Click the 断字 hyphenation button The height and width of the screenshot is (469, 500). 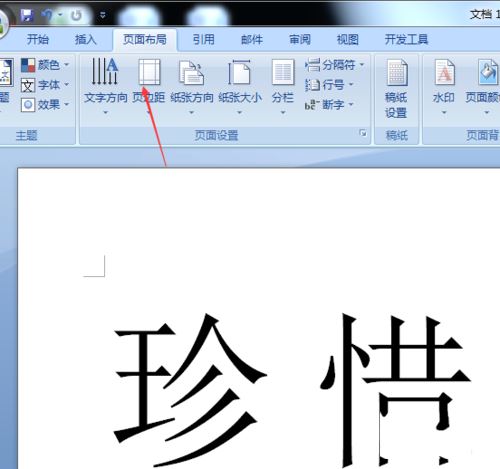pyautogui.click(x=329, y=105)
